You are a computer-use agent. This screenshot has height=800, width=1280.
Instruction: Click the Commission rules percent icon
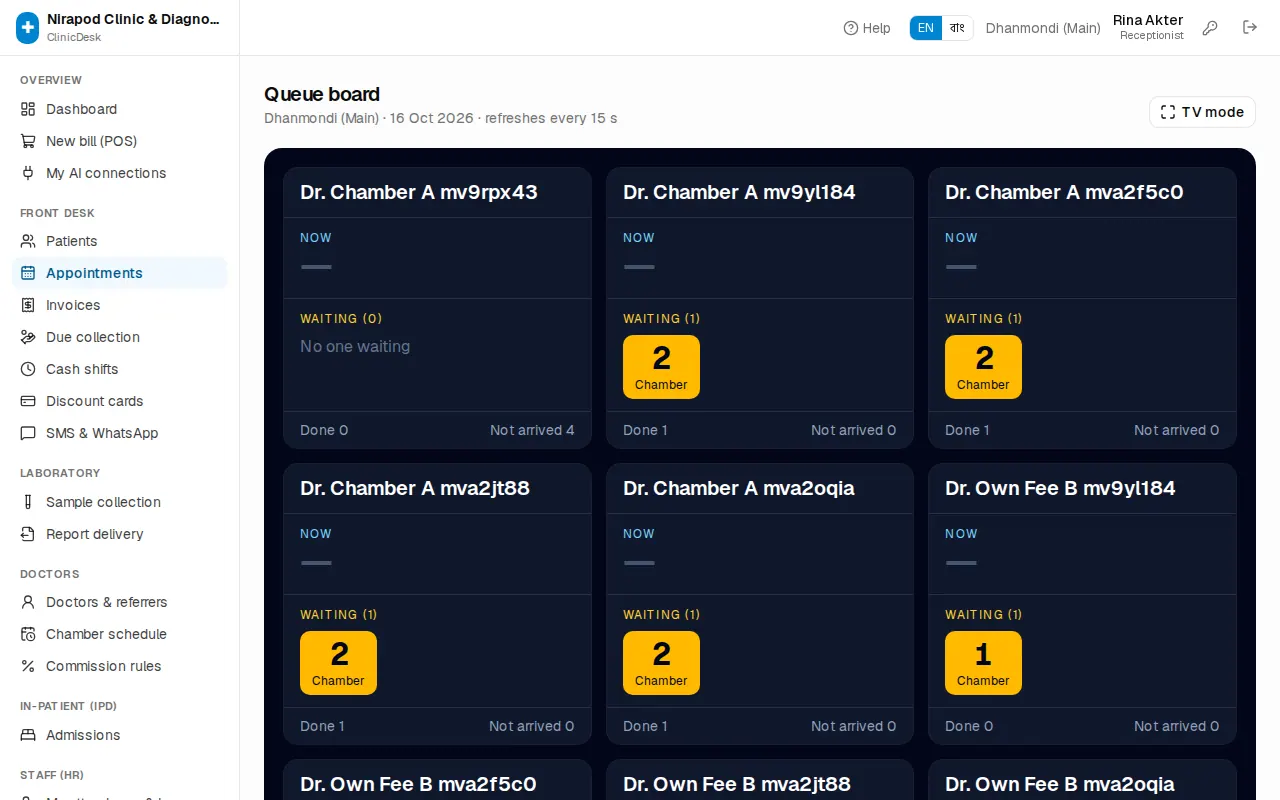28,666
